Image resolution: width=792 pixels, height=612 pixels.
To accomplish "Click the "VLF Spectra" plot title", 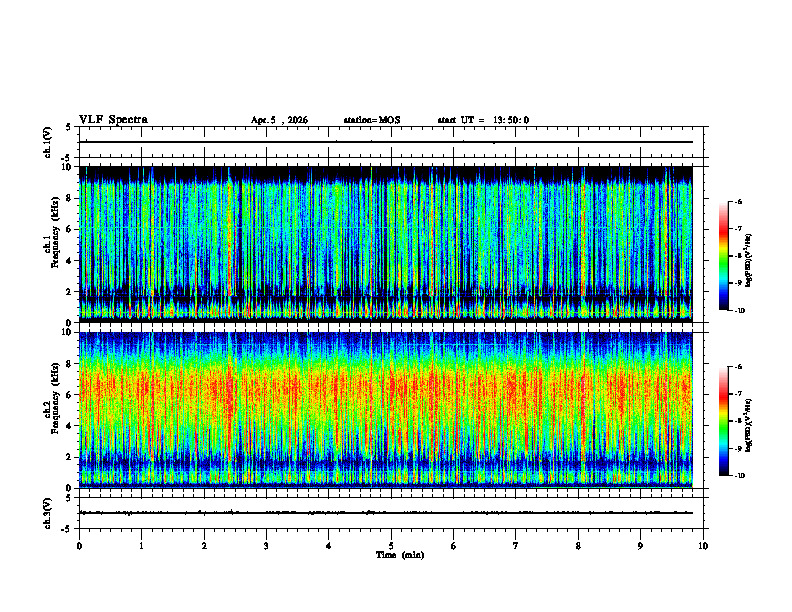I will (113, 120).
